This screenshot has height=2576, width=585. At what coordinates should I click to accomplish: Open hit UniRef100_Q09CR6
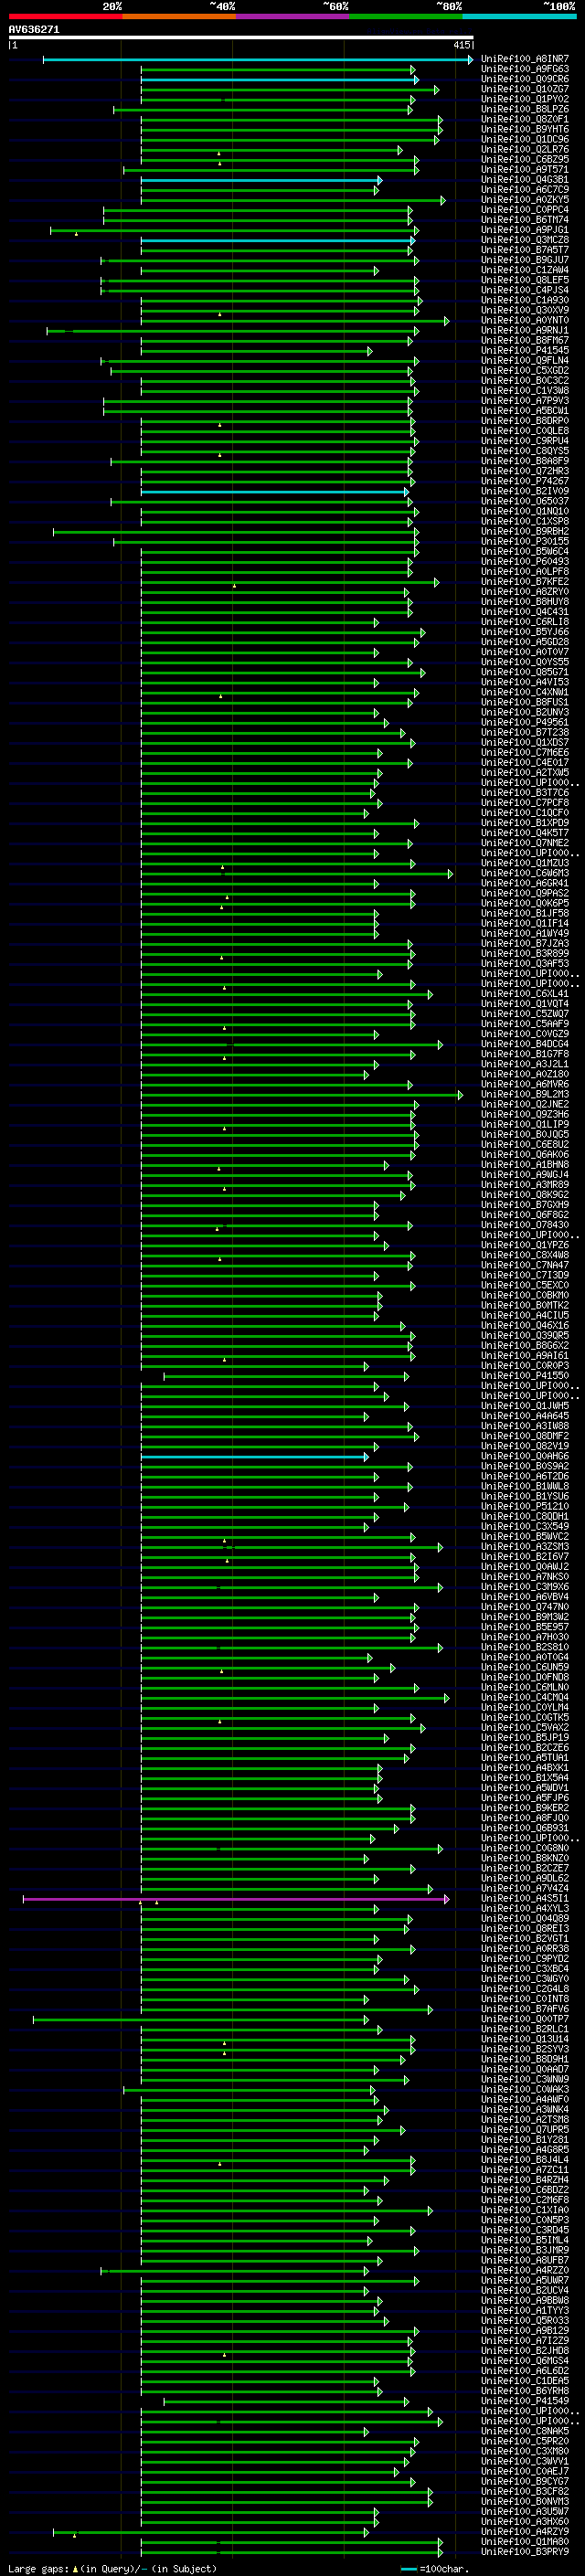click(524, 79)
